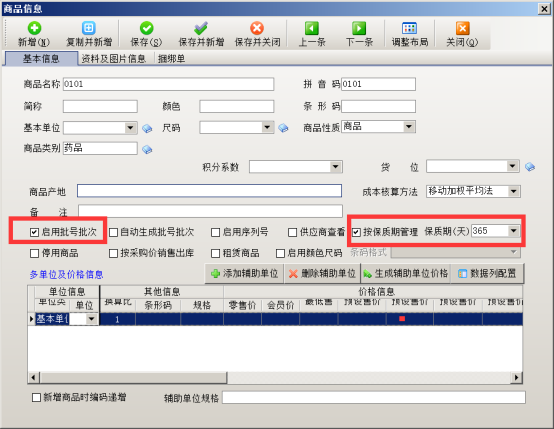Image resolution: width=554 pixels, height=429 pixels.
Task: Go to previous record with 上一条
Action: pyautogui.click(x=312, y=28)
